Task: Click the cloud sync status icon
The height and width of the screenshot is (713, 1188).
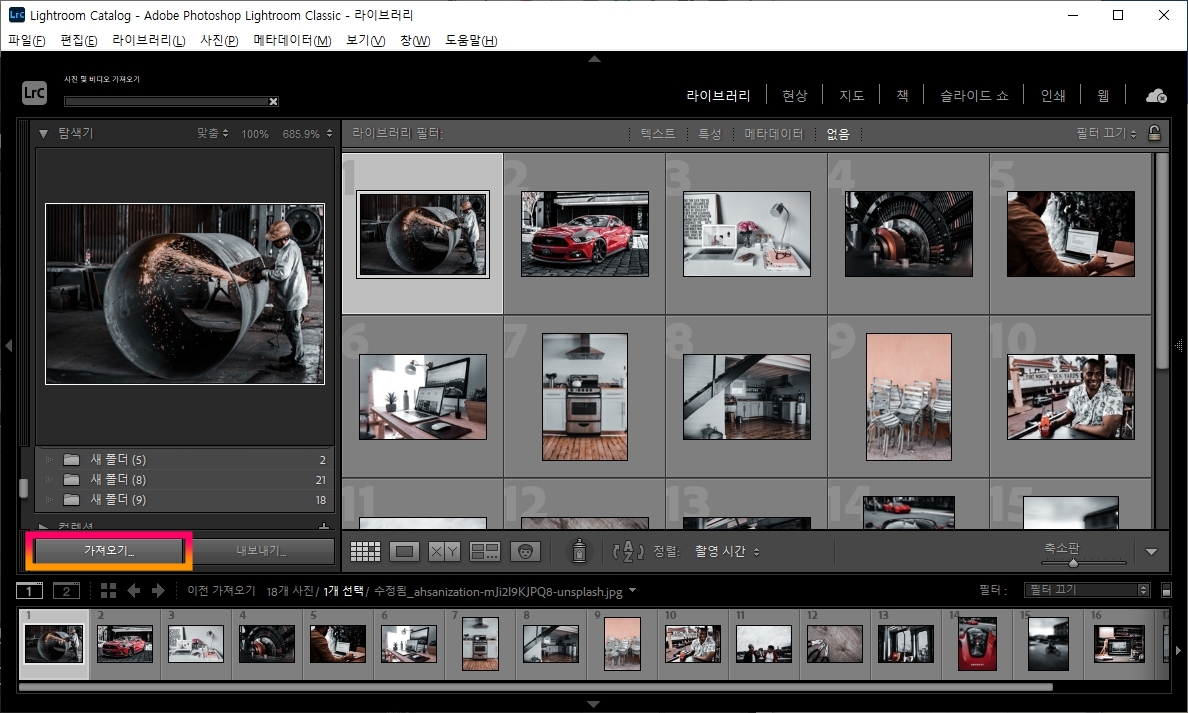Action: tap(1156, 95)
